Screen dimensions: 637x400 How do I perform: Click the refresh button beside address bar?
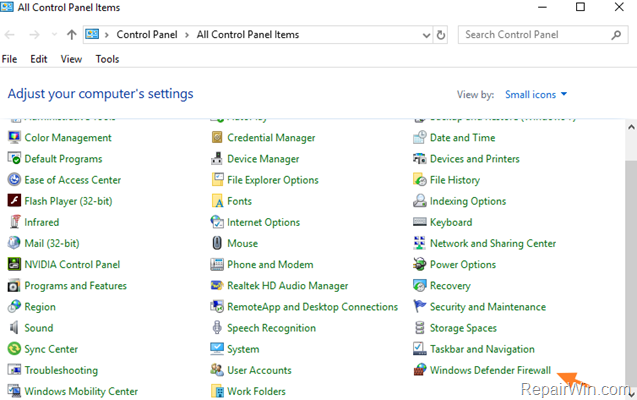tap(441, 35)
